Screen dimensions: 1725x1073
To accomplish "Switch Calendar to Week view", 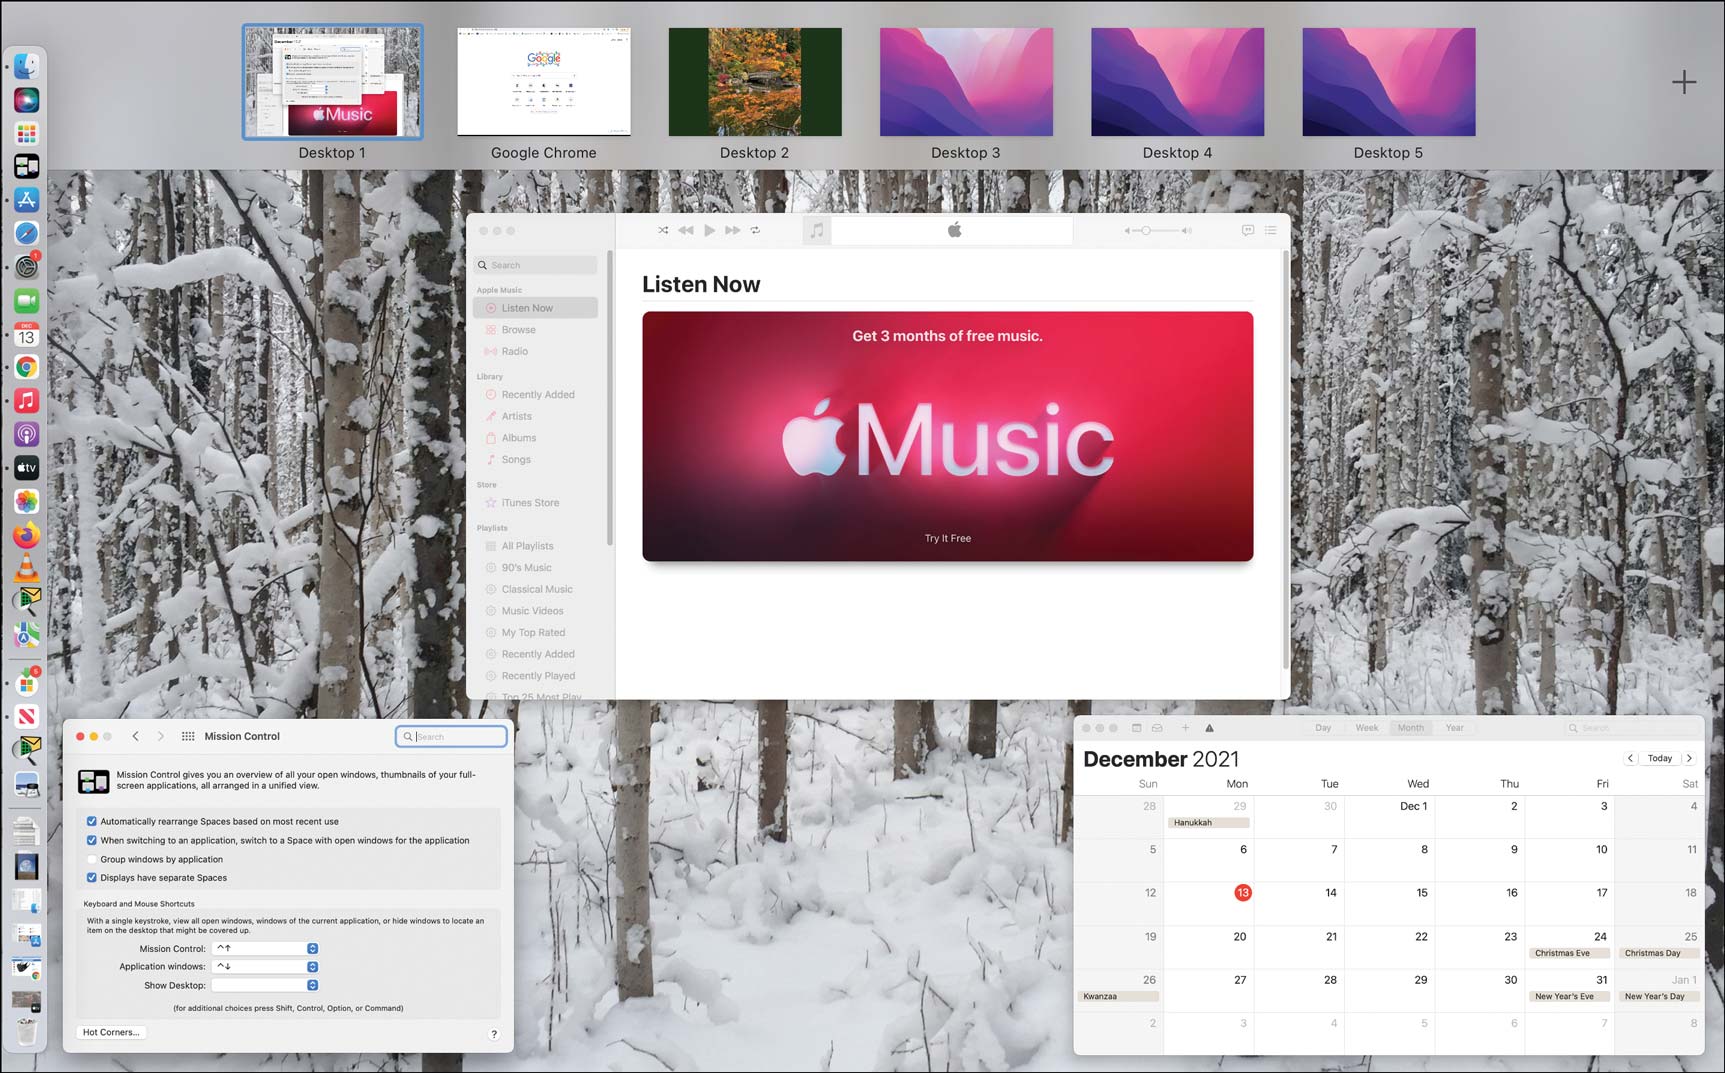I will (x=1367, y=728).
